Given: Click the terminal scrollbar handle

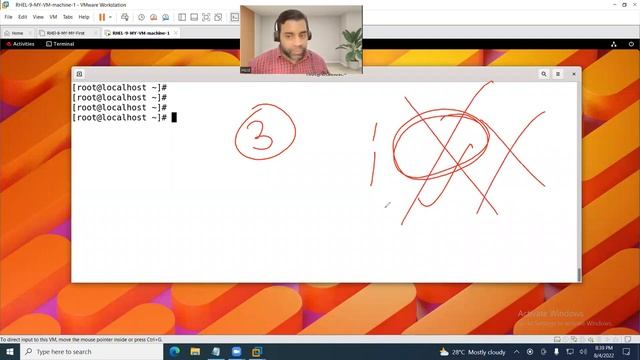Looking at the screenshot, I should click(579, 274).
